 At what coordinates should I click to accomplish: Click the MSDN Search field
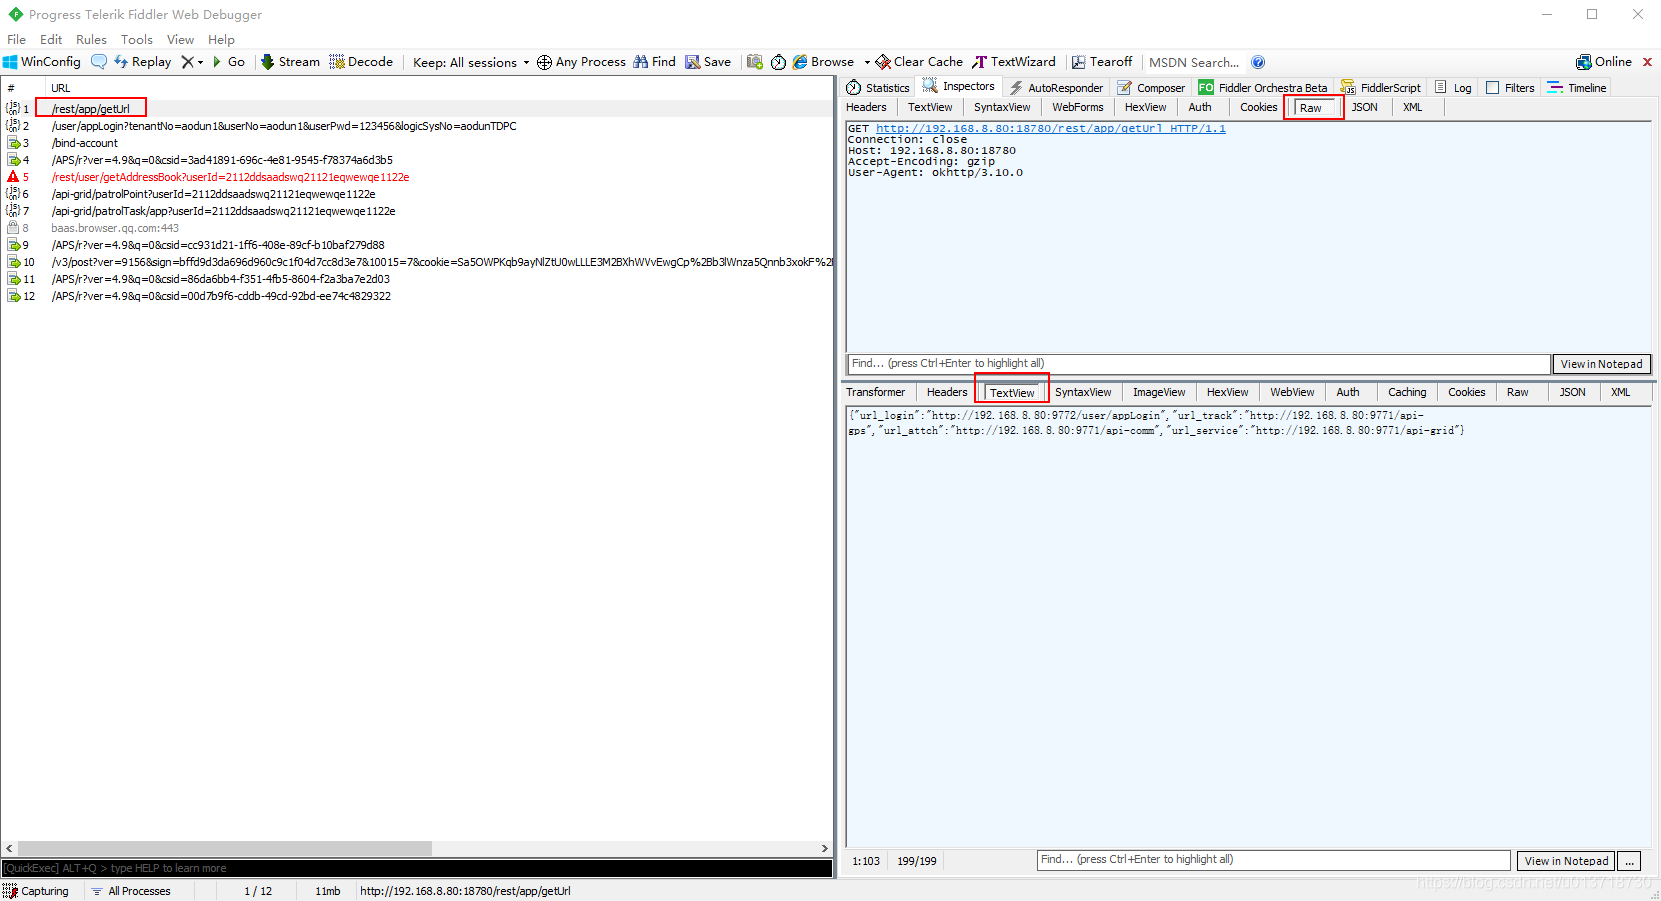tap(1194, 62)
